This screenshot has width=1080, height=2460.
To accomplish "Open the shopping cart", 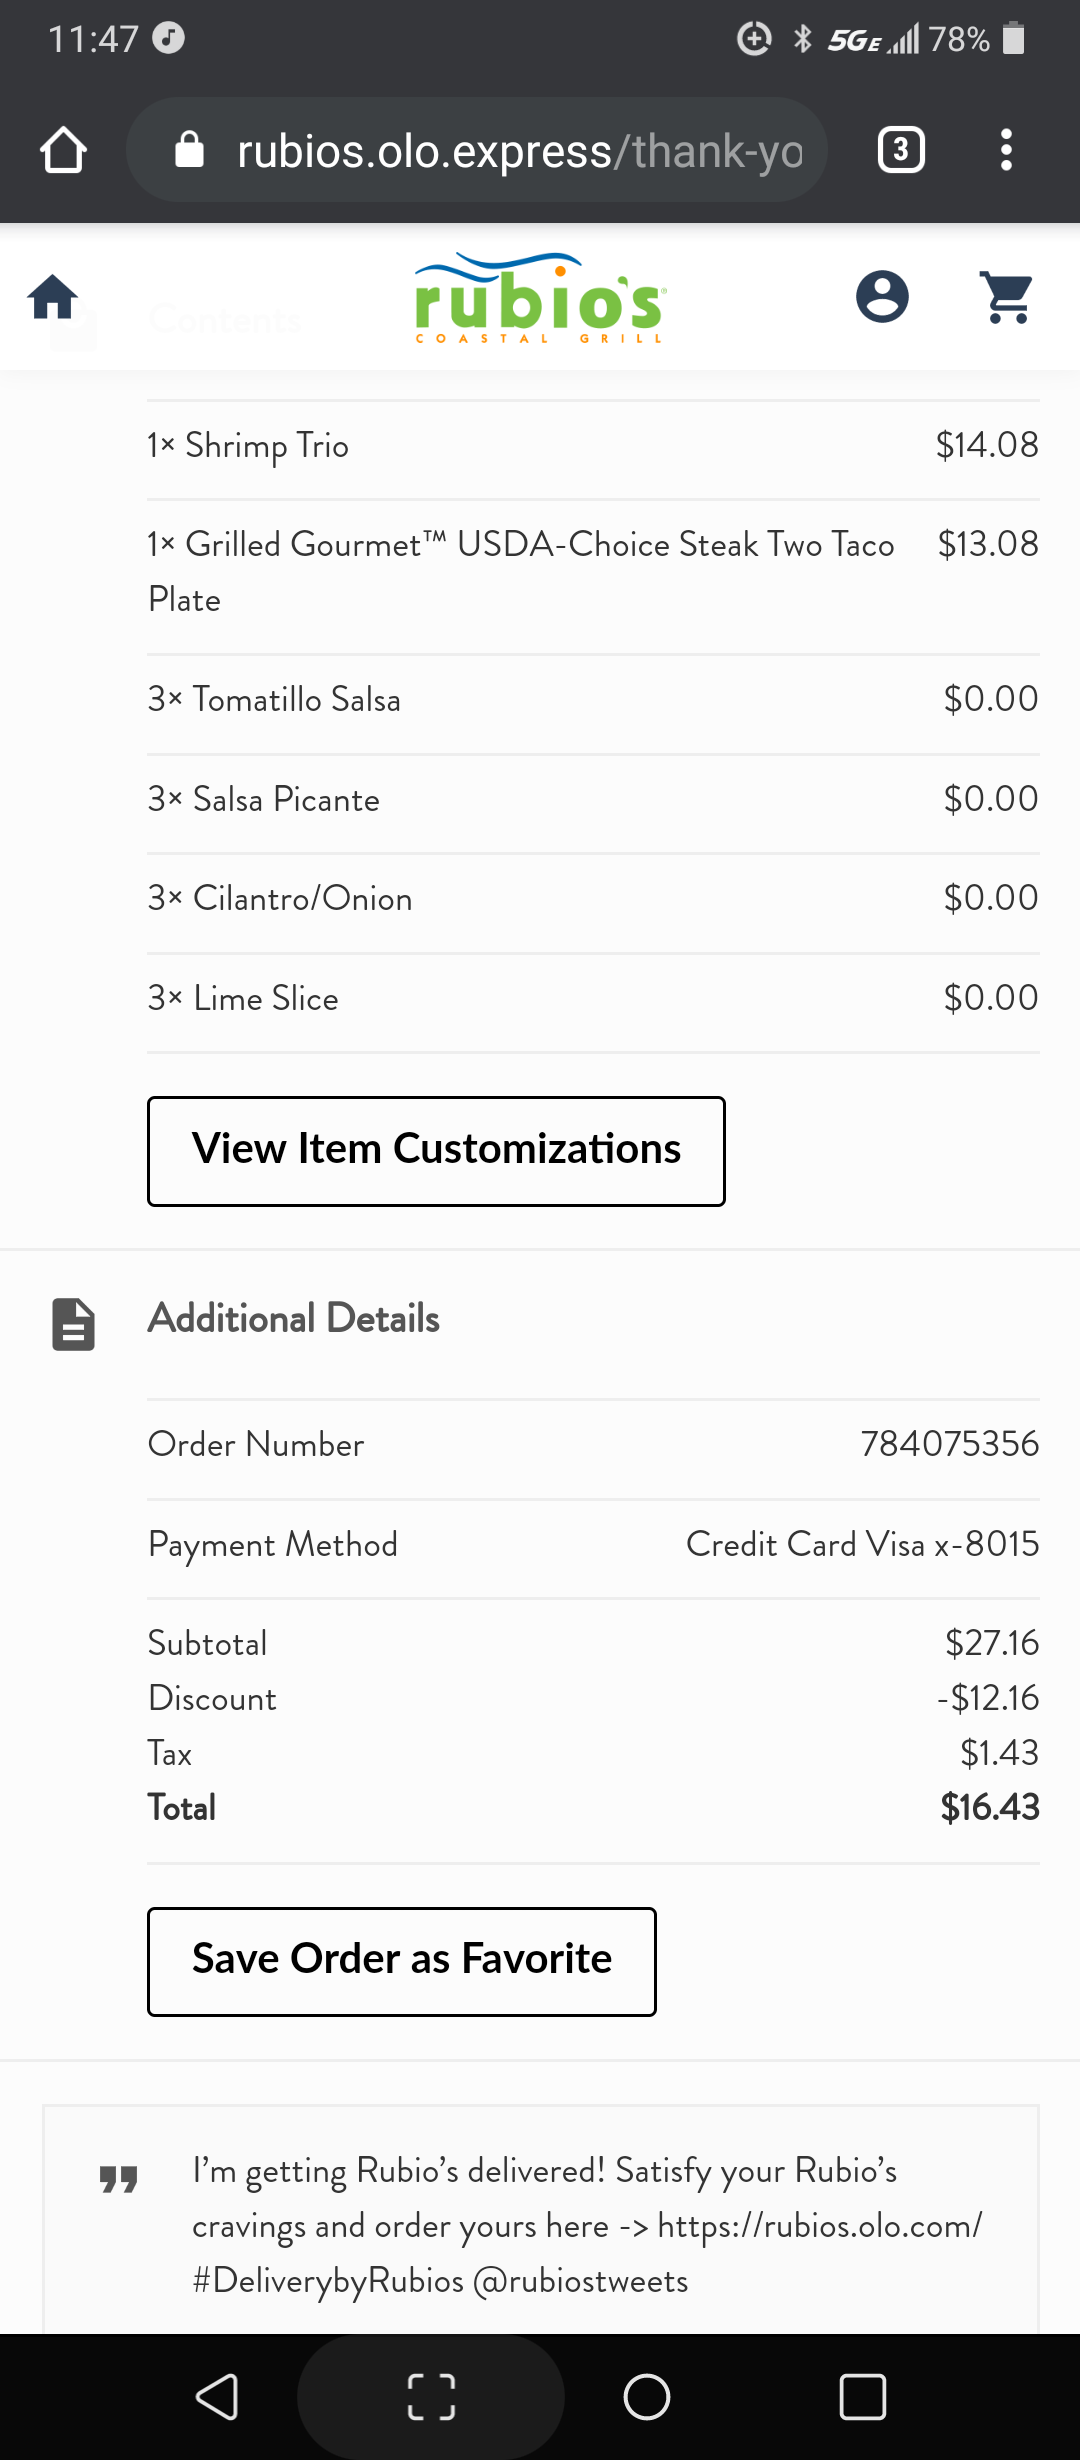I will [1007, 297].
